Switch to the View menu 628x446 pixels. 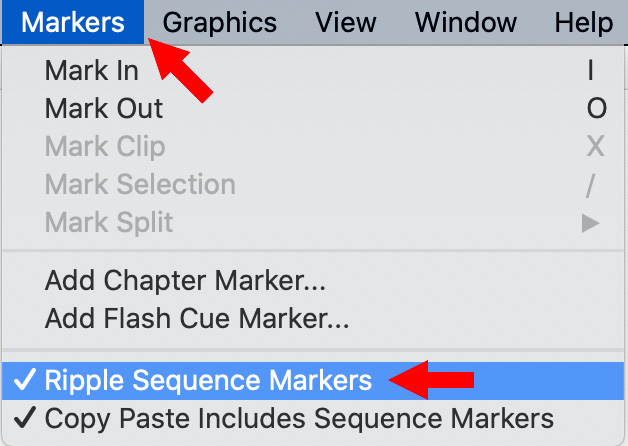(x=345, y=21)
